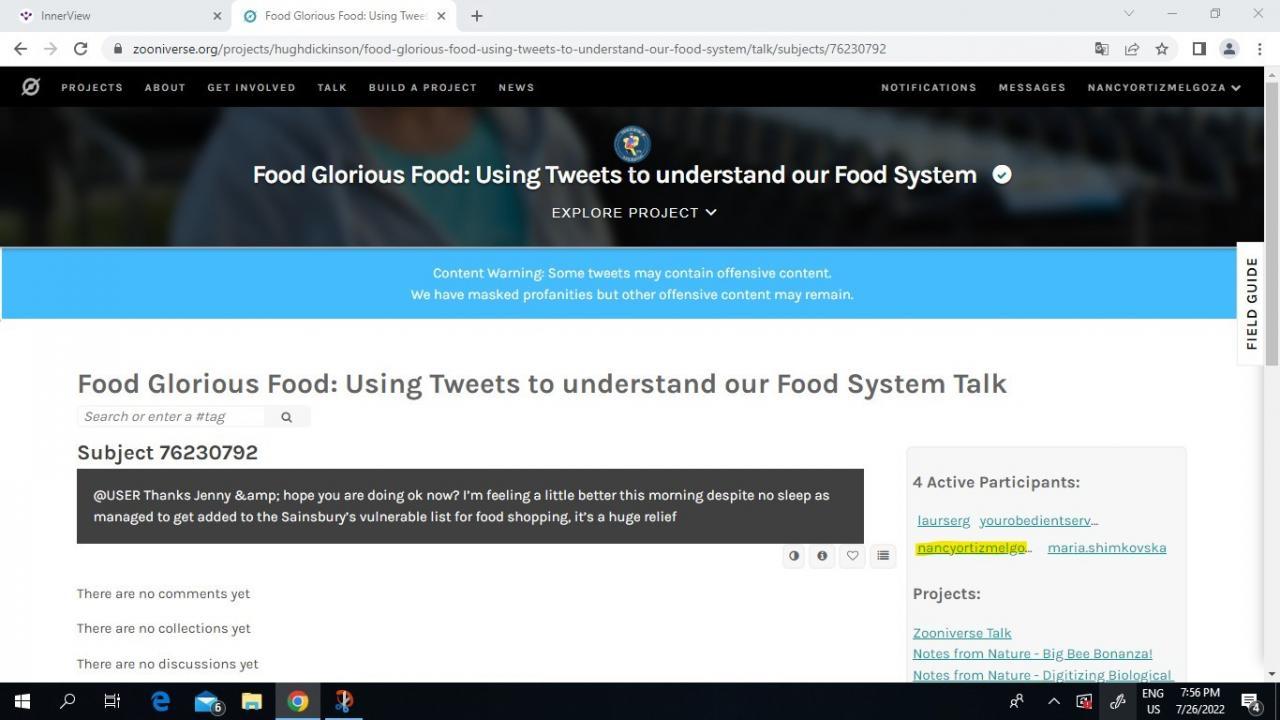
Task: Open the PROJECTS menu item
Action: click(92, 87)
